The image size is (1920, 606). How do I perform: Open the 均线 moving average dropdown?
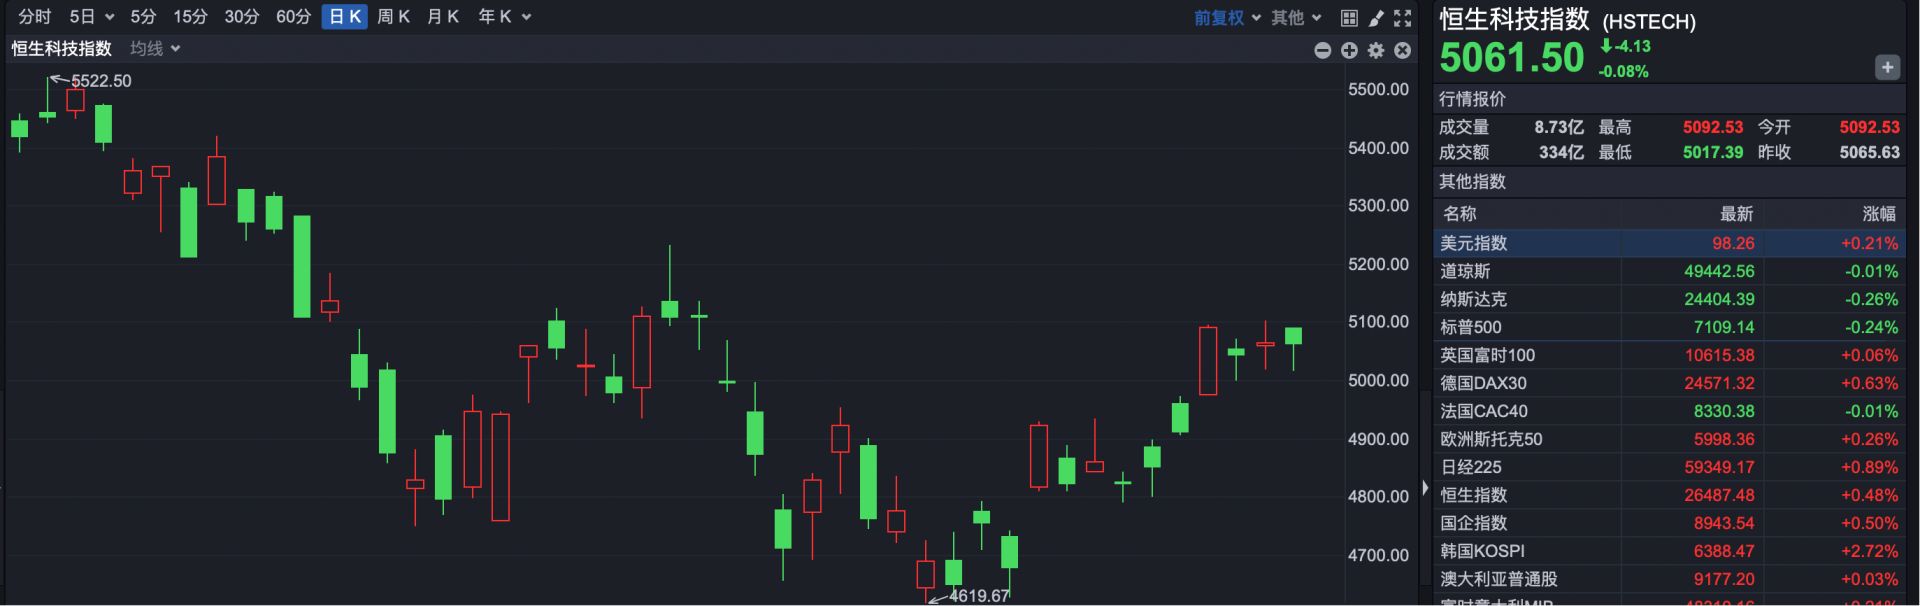[x=155, y=49]
